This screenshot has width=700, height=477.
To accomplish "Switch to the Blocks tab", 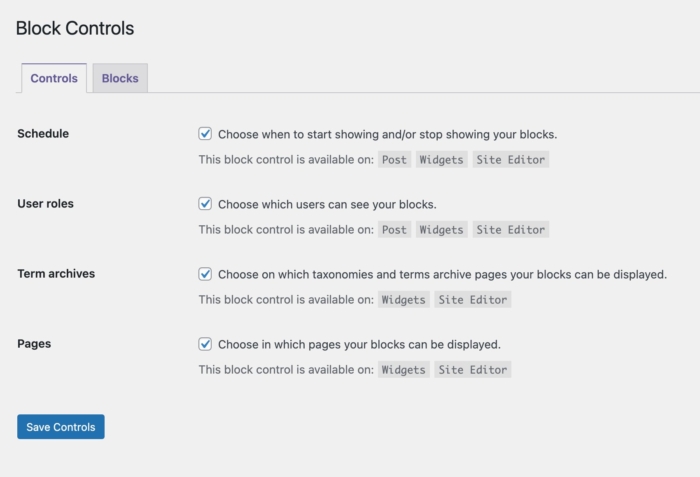I will (120, 78).
